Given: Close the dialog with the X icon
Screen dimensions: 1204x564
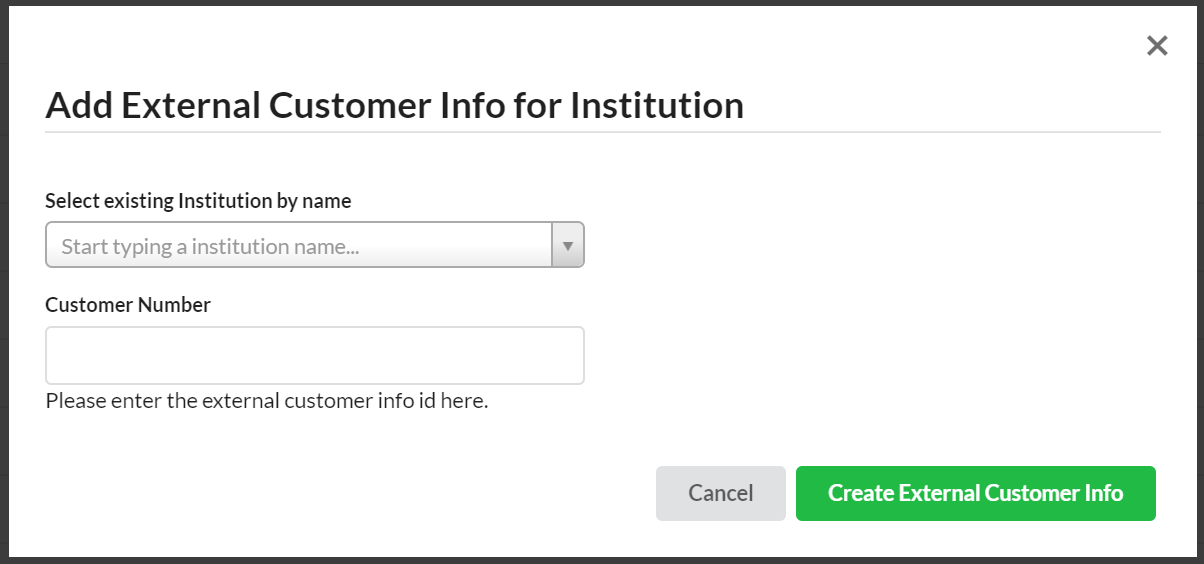Looking at the screenshot, I should pos(1157,45).
